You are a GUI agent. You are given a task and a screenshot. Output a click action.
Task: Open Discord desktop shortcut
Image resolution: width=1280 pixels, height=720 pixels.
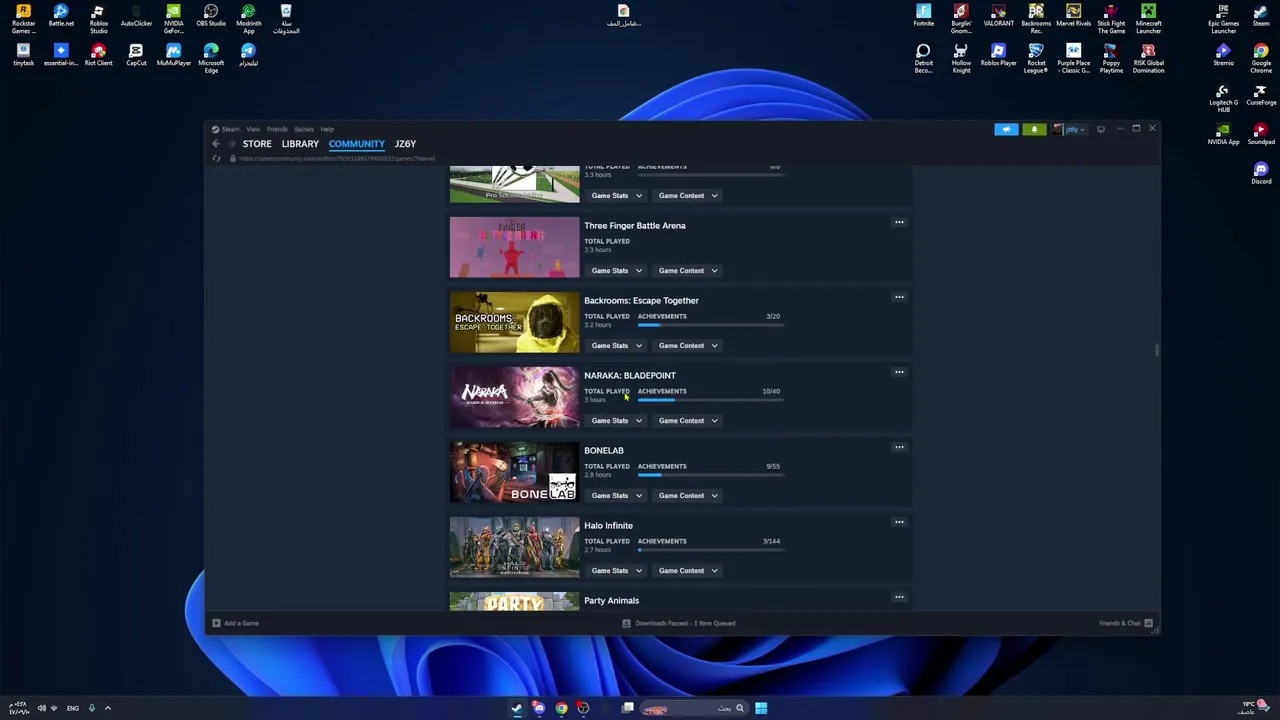(1261, 174)
